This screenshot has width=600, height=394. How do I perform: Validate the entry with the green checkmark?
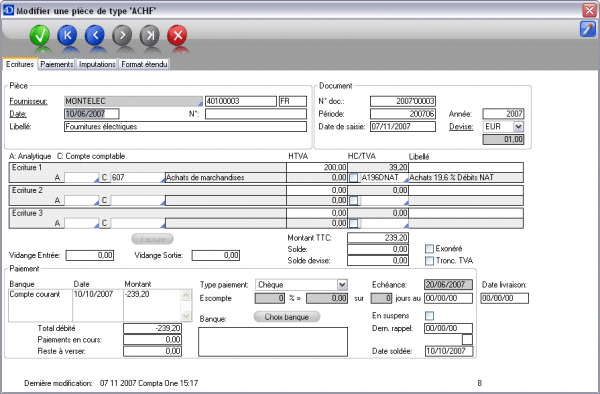[40, 36]
